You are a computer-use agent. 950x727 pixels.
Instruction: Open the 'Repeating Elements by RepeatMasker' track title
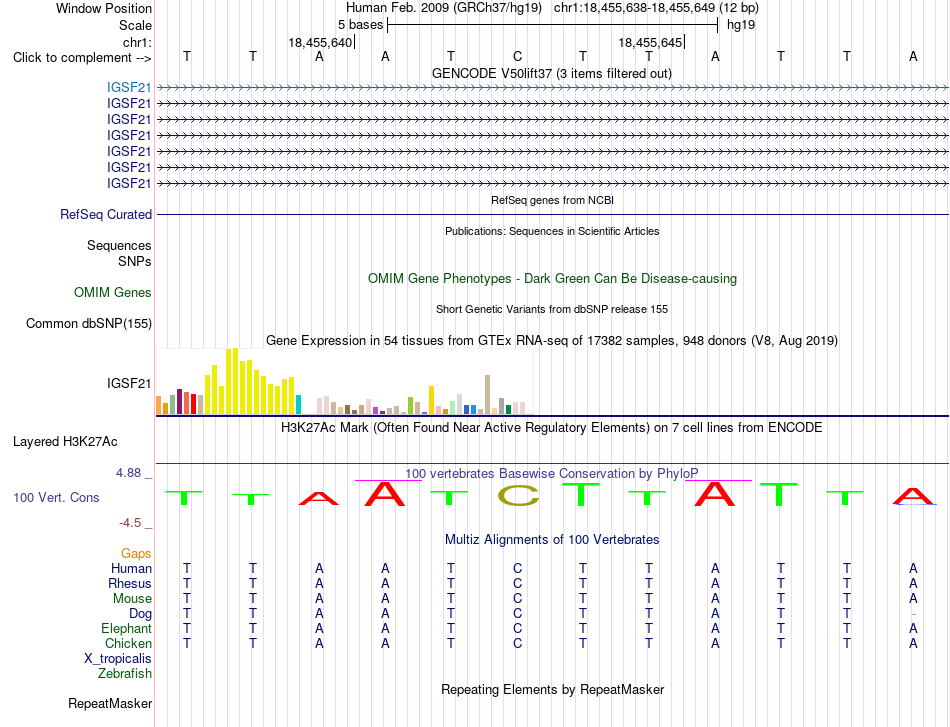(x=552, y=689)
